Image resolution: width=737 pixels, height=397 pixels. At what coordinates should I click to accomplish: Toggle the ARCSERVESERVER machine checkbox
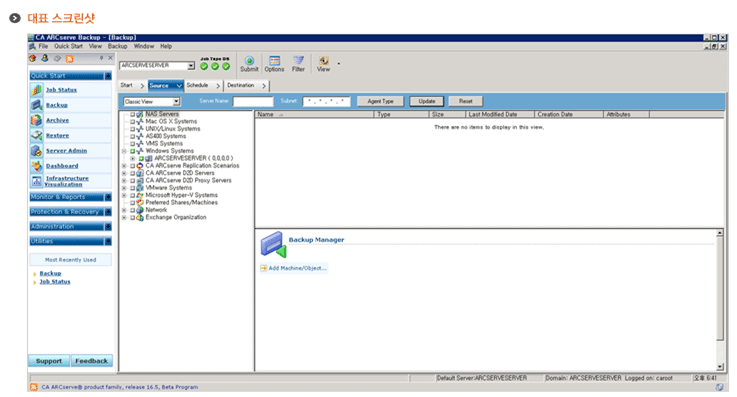(x=141, y=158)
